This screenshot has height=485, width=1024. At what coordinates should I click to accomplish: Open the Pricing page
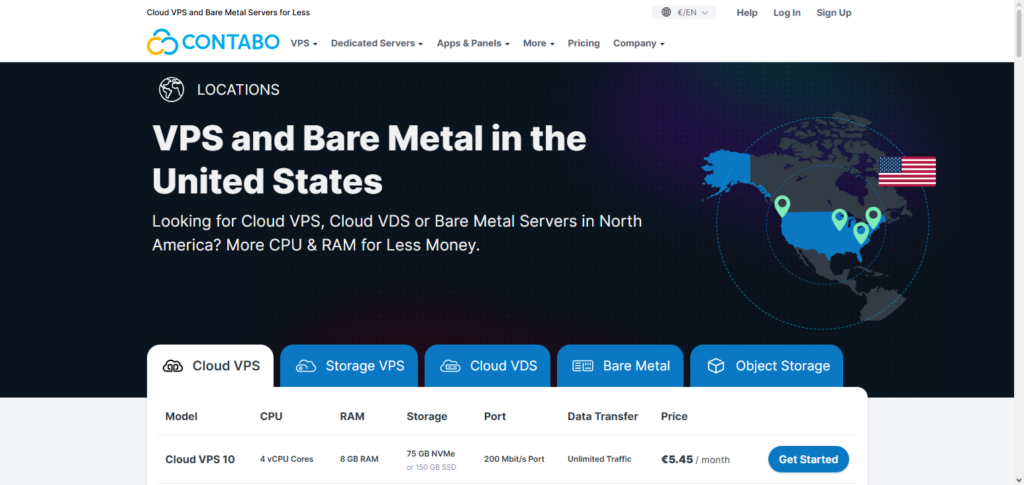coord(583,44)
